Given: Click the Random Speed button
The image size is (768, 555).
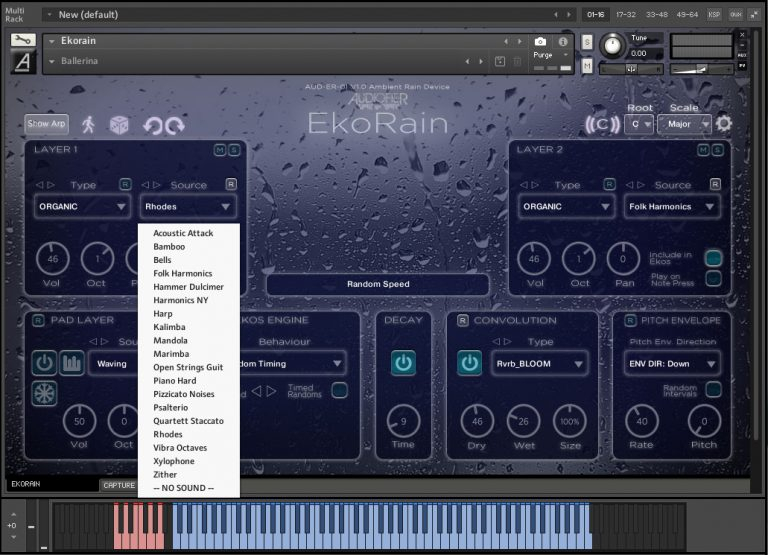Looking at the screenshot, I should point(377,284).
